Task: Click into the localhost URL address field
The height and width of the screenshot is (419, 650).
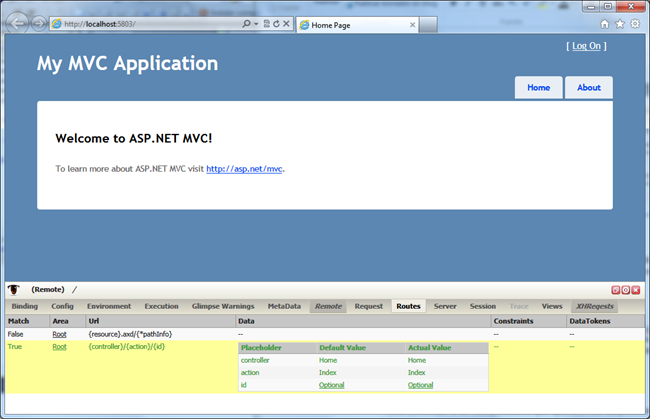Action: pyautogui.click(x=150, y=23)
